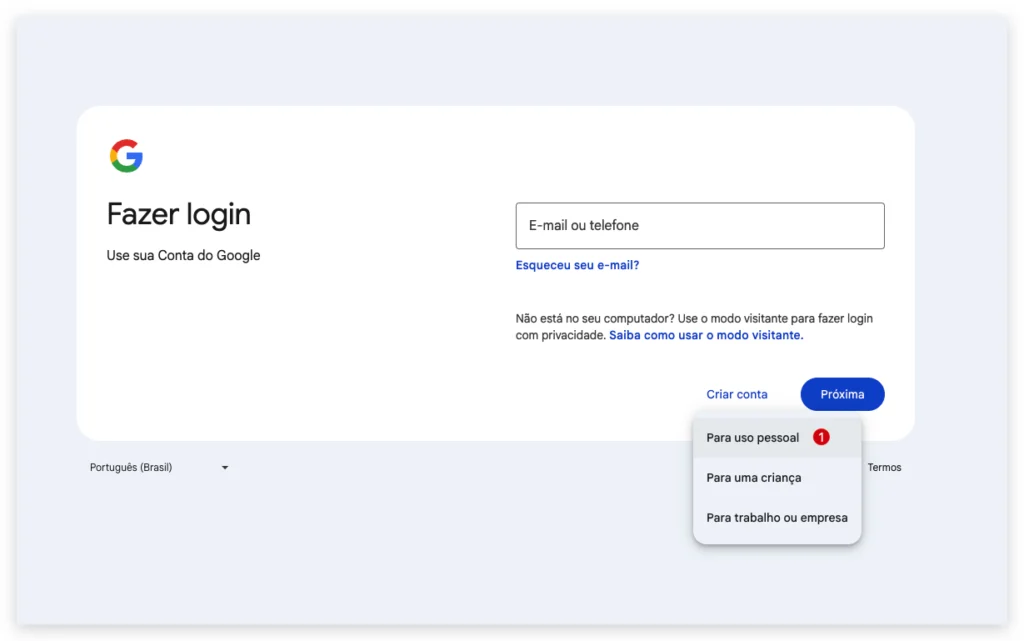Click the Google logo icon
This screenshot has width=1024, height=641.
coord(126,155)
